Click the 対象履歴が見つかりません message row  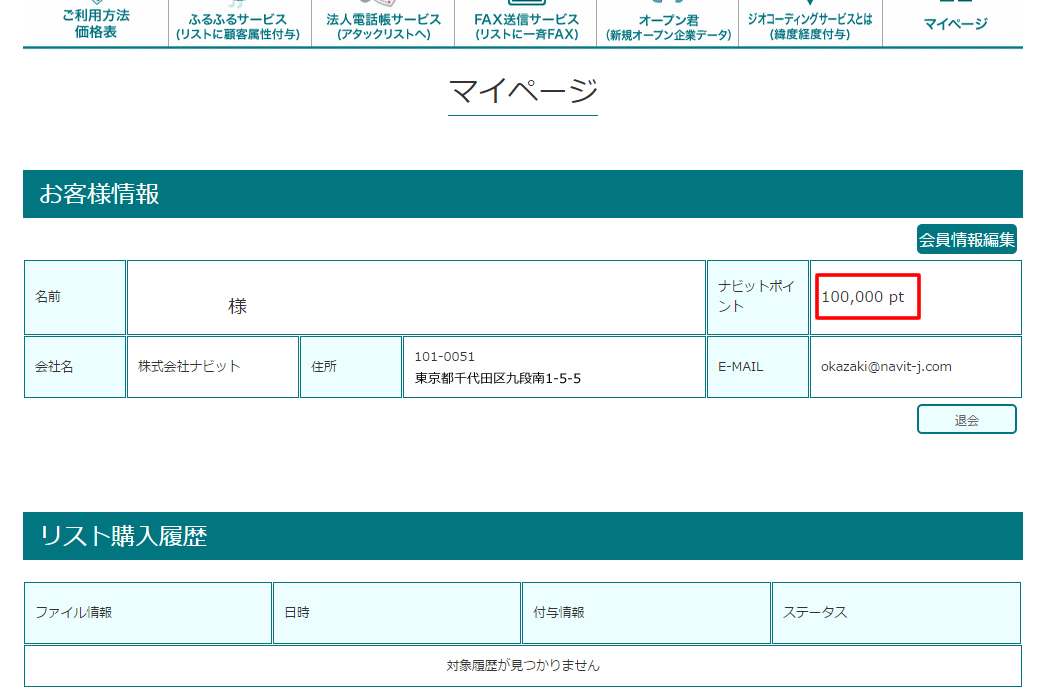pos(522,666)
